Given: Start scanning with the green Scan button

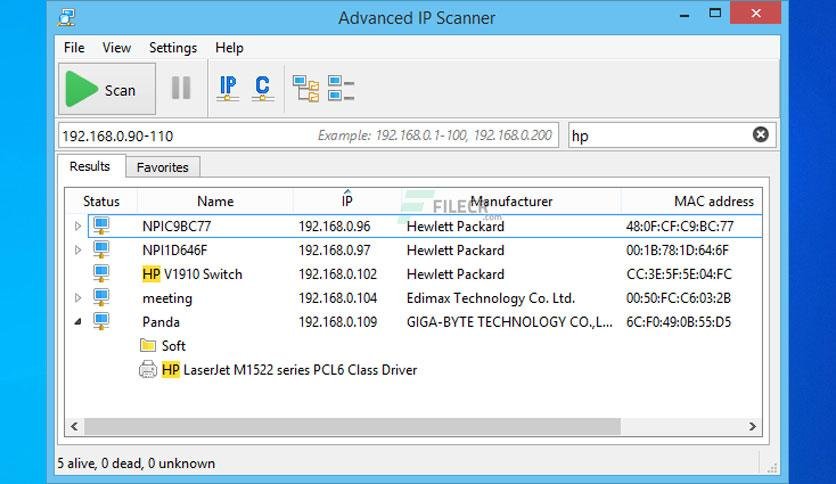Looking at the screenshot, I should [107, 89].
